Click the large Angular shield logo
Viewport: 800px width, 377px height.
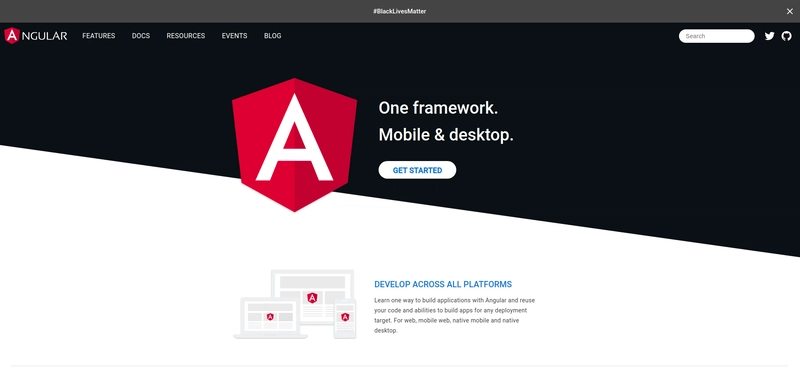pyautogui.click(x=294, y=145)
